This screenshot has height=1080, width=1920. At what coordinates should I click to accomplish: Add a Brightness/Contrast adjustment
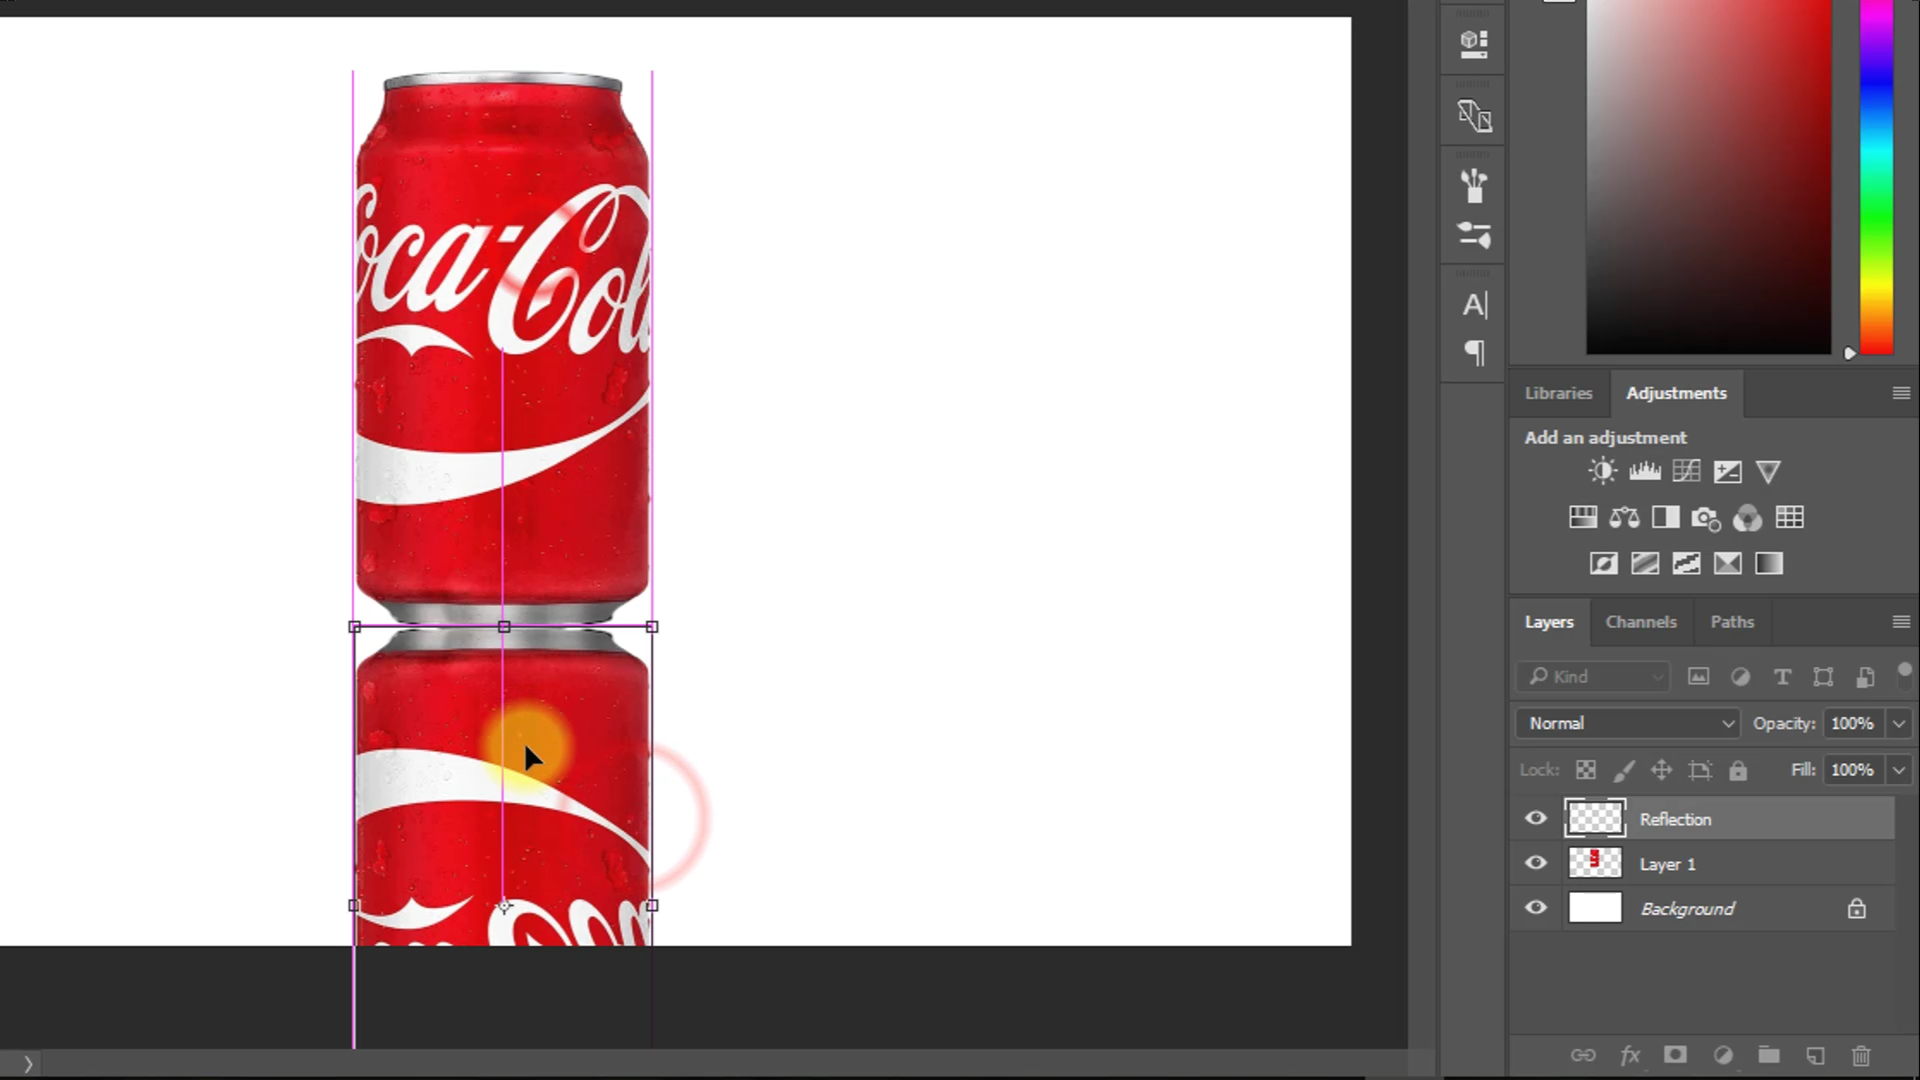[x=1602, y=471]
